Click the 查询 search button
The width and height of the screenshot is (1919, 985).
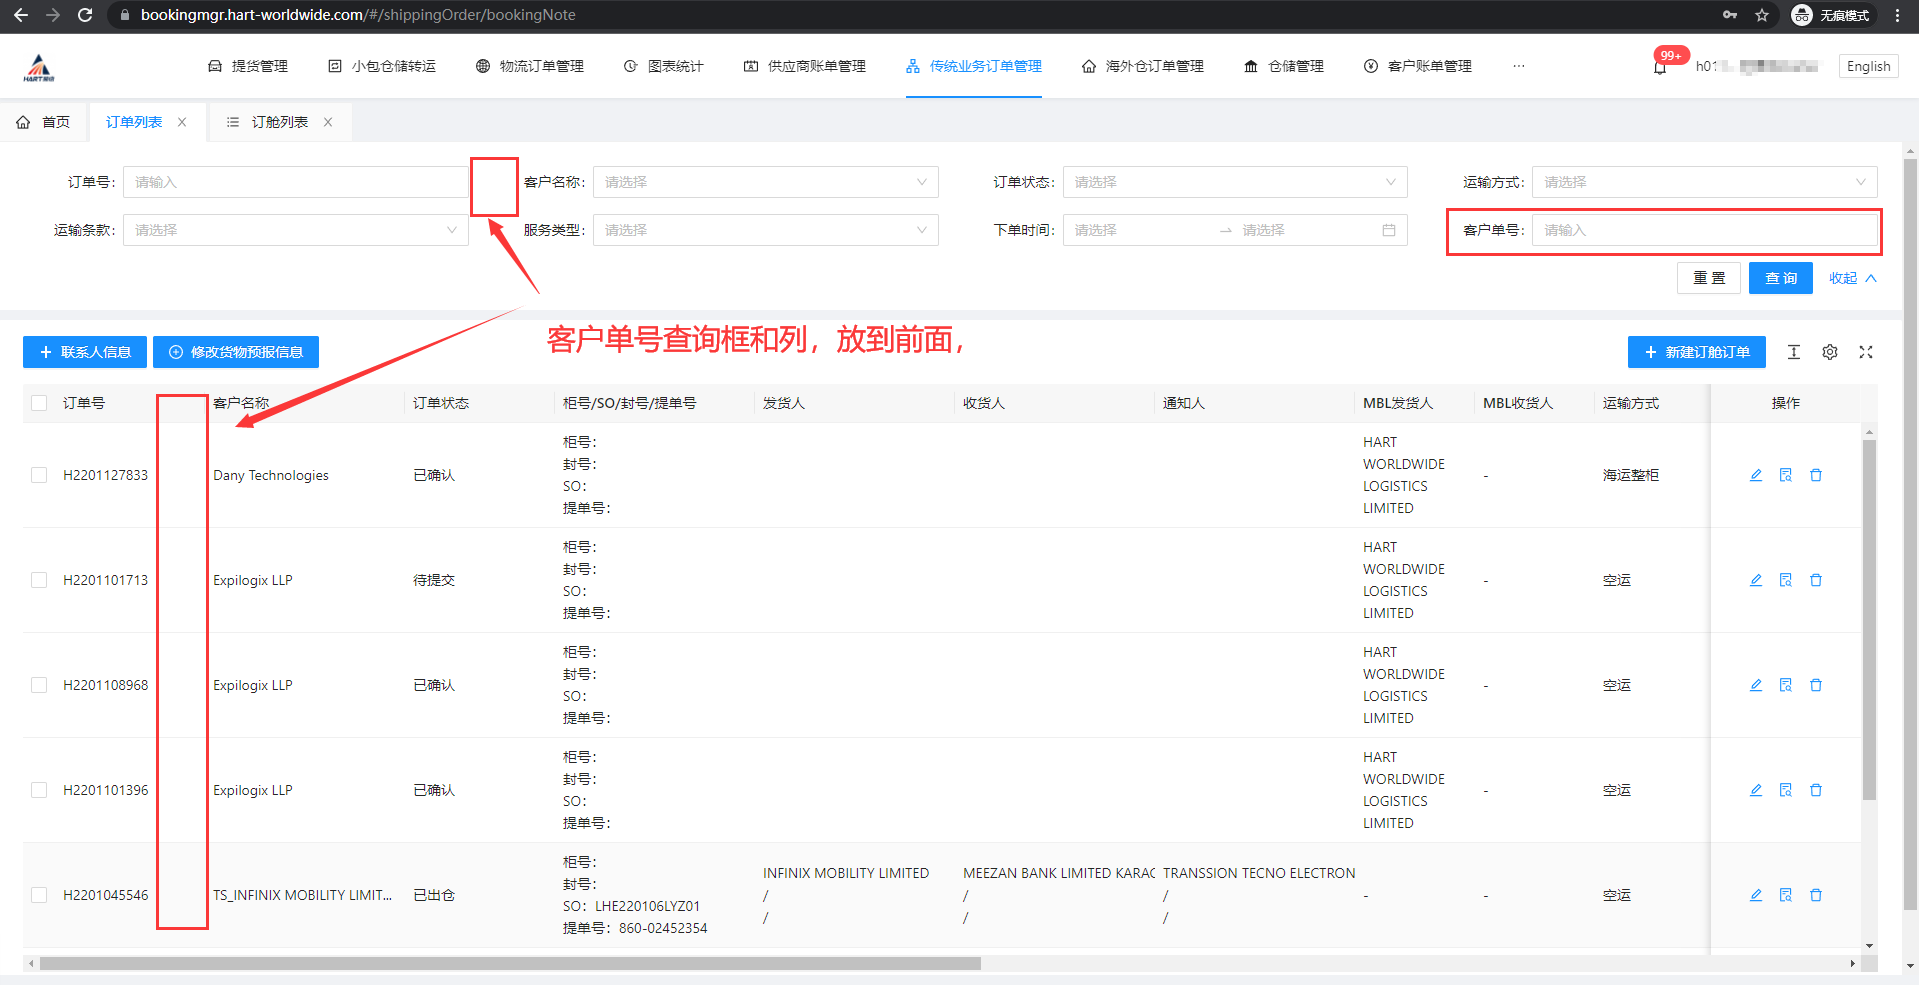1781,278
